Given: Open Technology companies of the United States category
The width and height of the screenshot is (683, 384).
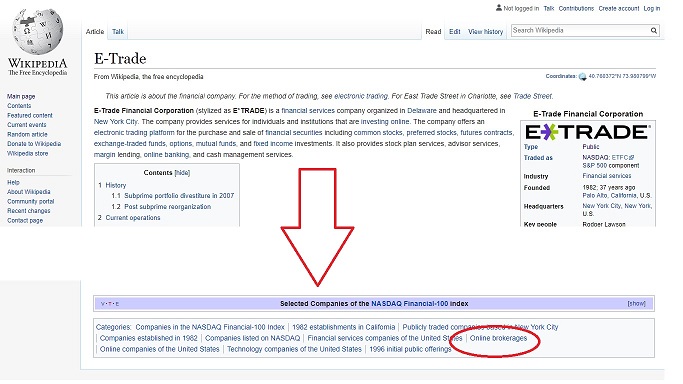Looking at the screenshot, I should point(294,349).
